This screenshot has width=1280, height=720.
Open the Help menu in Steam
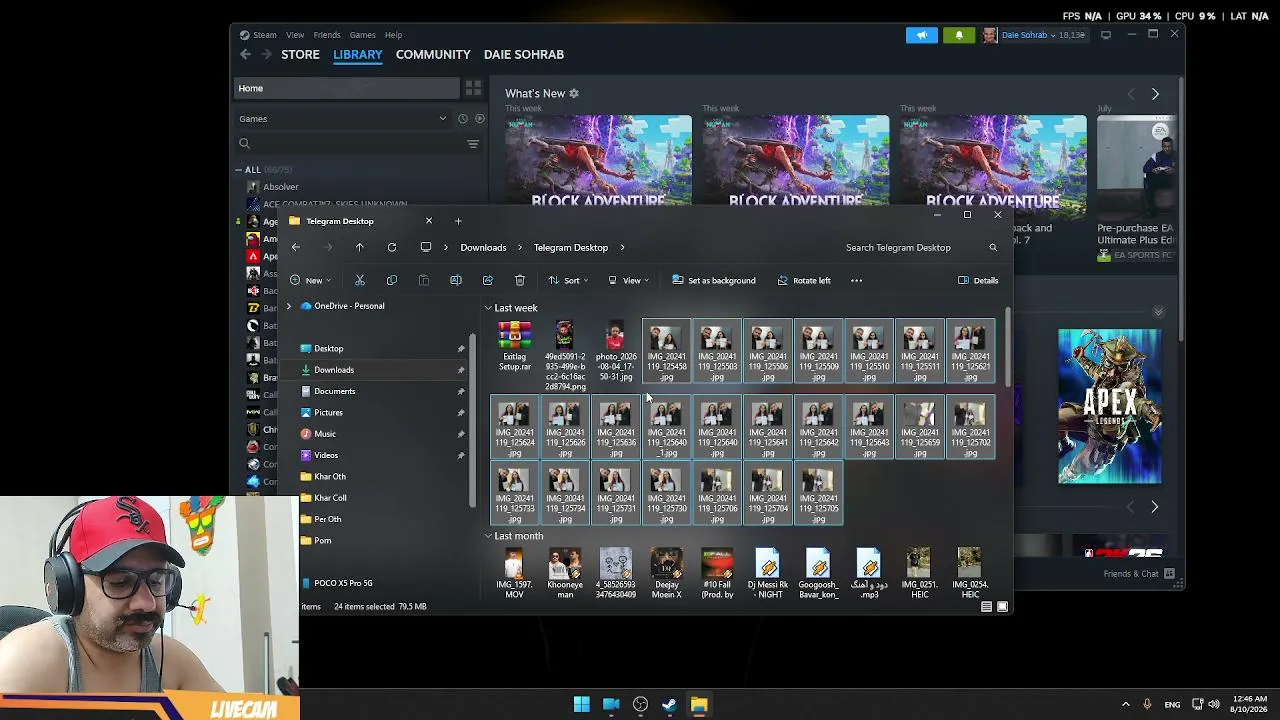pyautogui.click(x=393, y=35)
